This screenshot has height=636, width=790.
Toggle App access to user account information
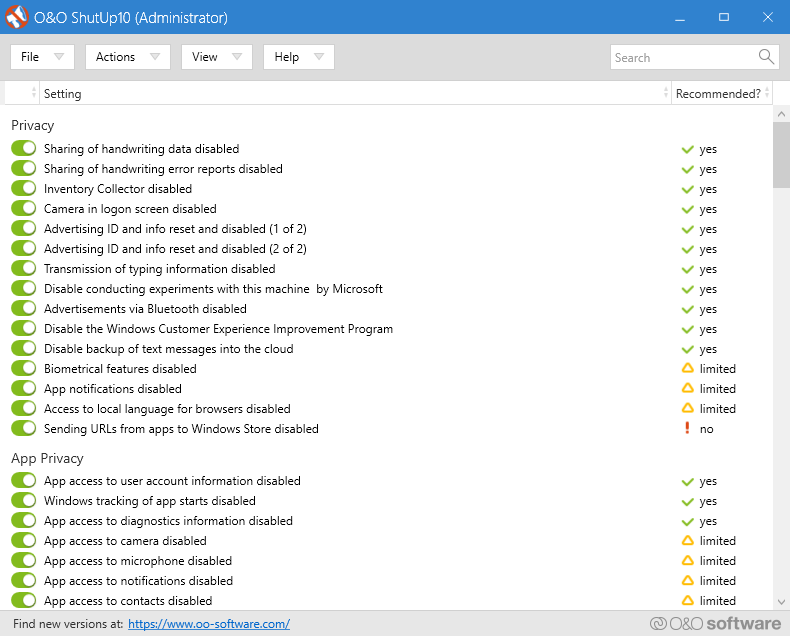(23, 480)
